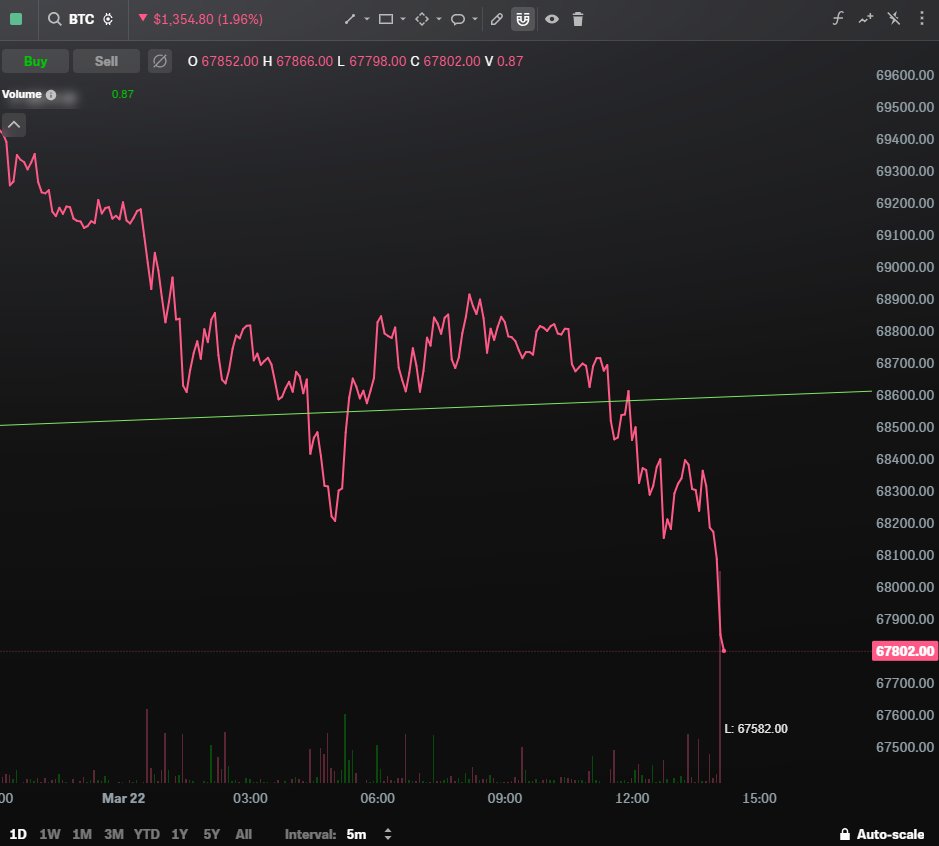Open indicators via the function icon

[838, 19]
